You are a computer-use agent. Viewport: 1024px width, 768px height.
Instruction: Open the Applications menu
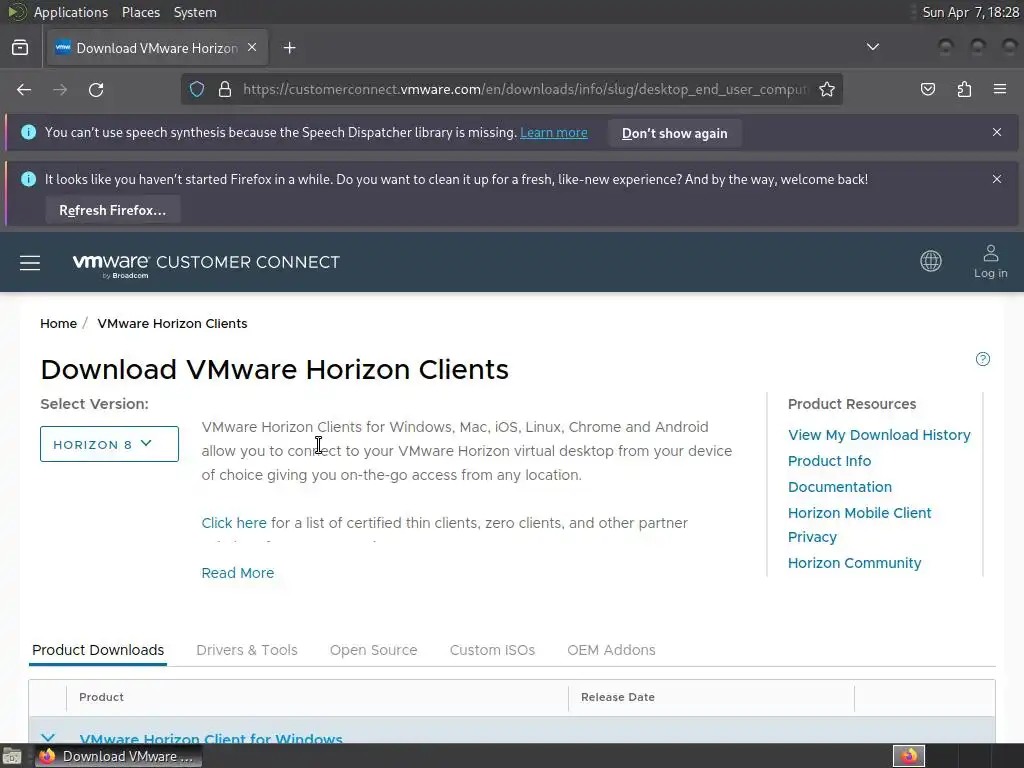click(x=71, y=12)
